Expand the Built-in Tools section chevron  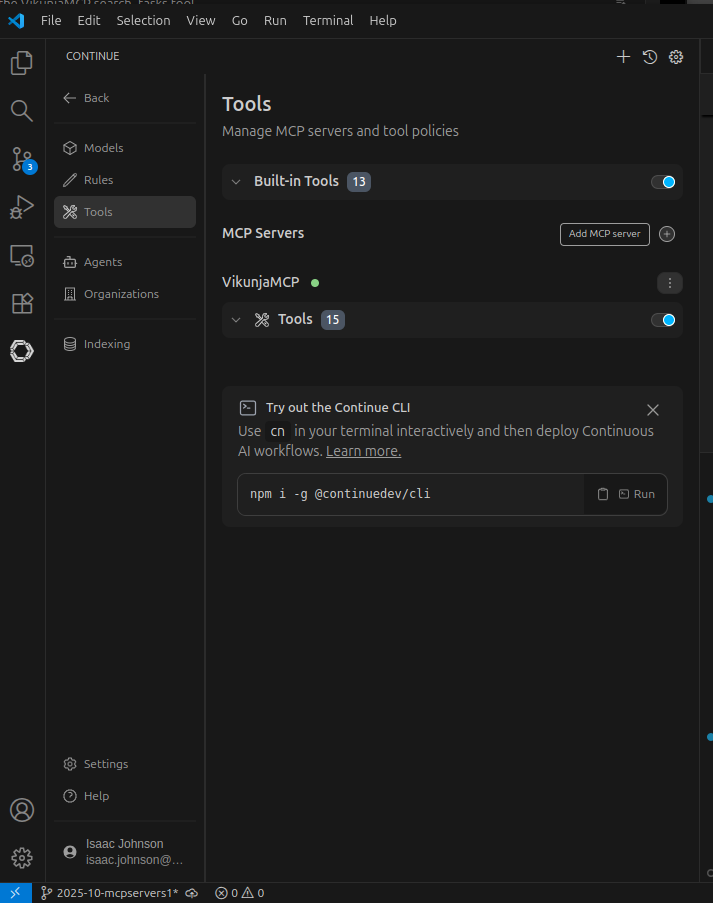[236, 182]
